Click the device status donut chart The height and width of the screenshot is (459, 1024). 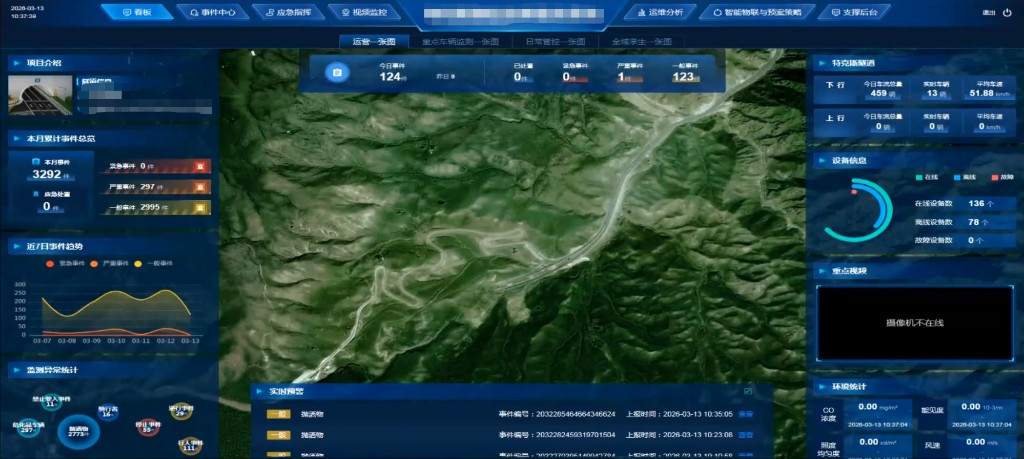(x=857, y=210)
